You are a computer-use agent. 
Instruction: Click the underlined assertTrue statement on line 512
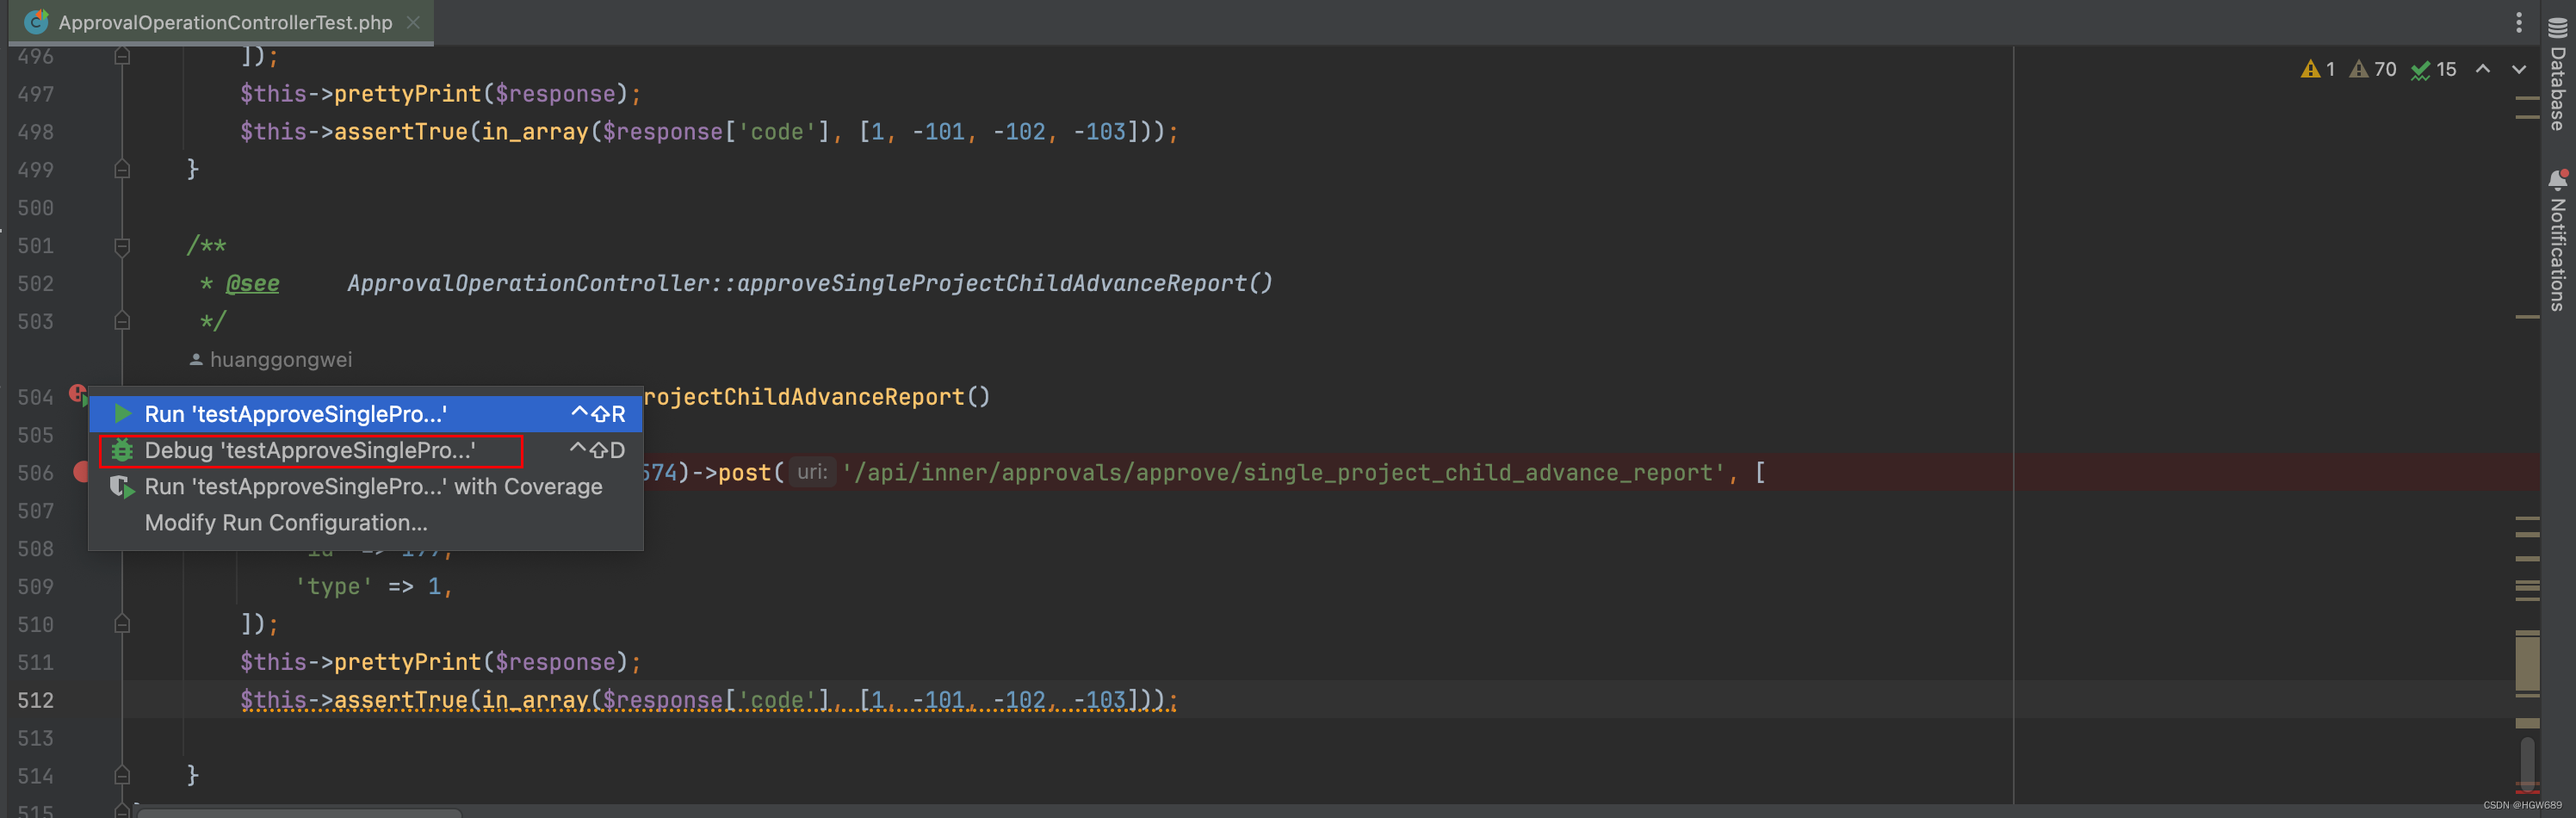[709, 700]
